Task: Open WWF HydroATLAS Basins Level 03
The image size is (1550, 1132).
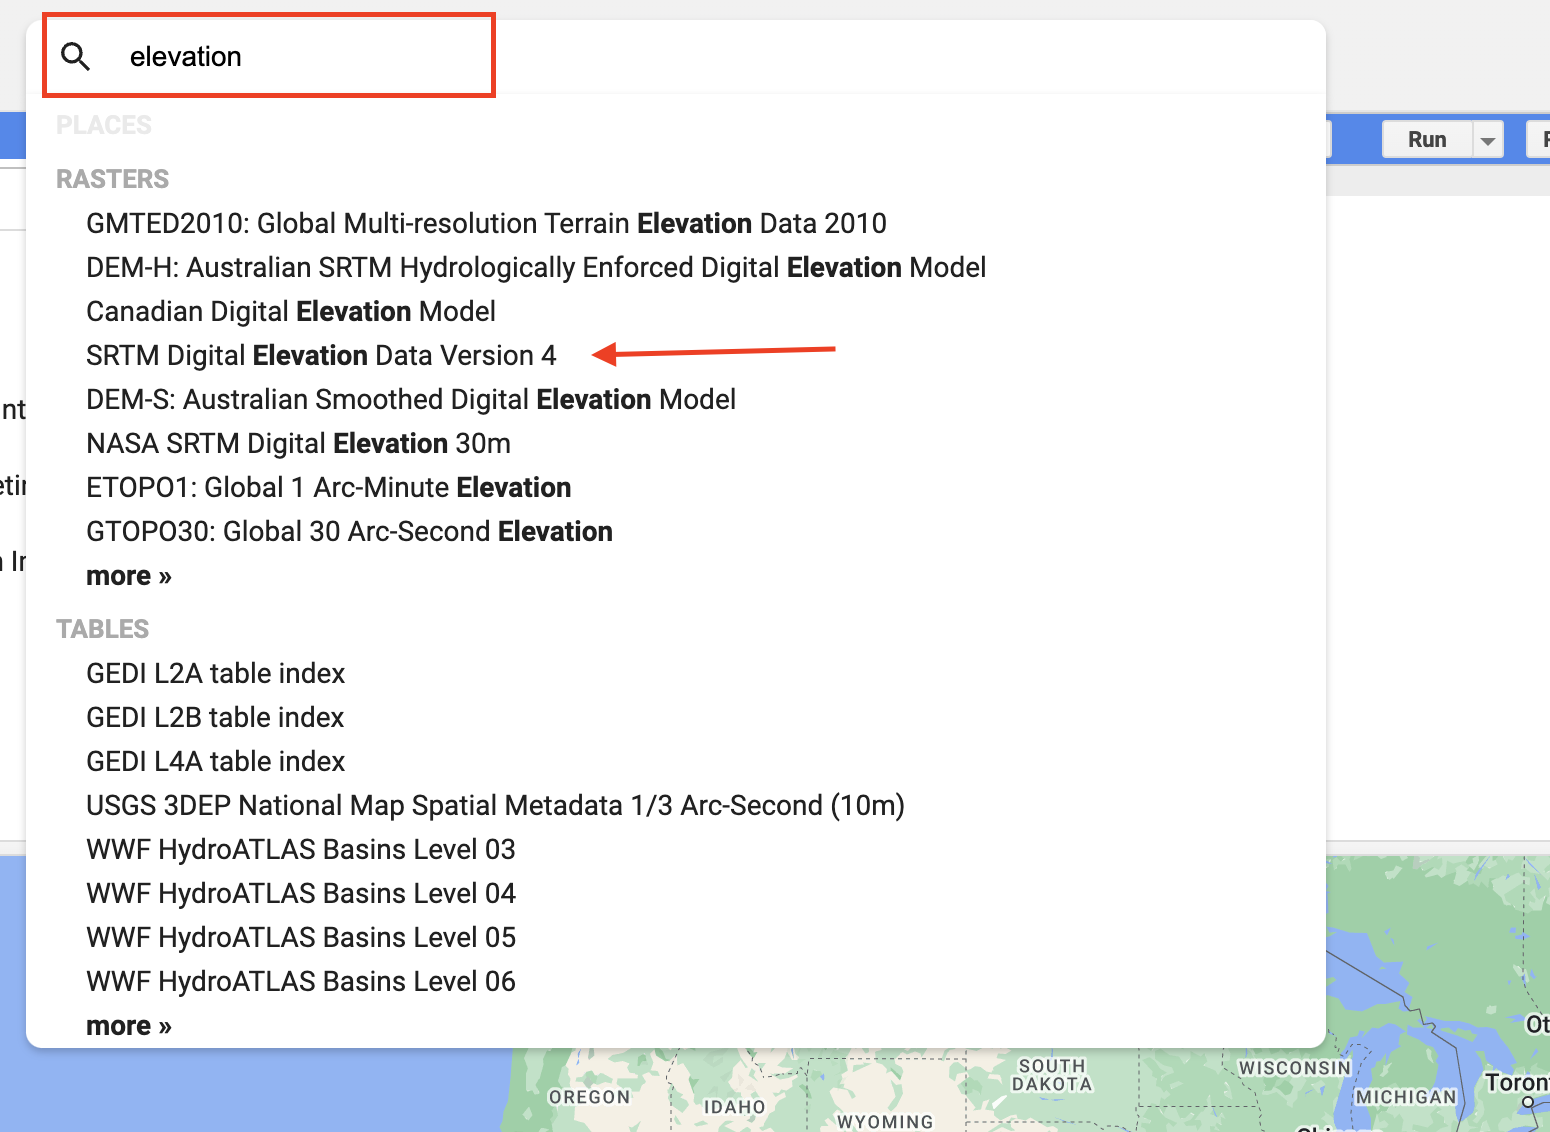Action: point(300,849)
